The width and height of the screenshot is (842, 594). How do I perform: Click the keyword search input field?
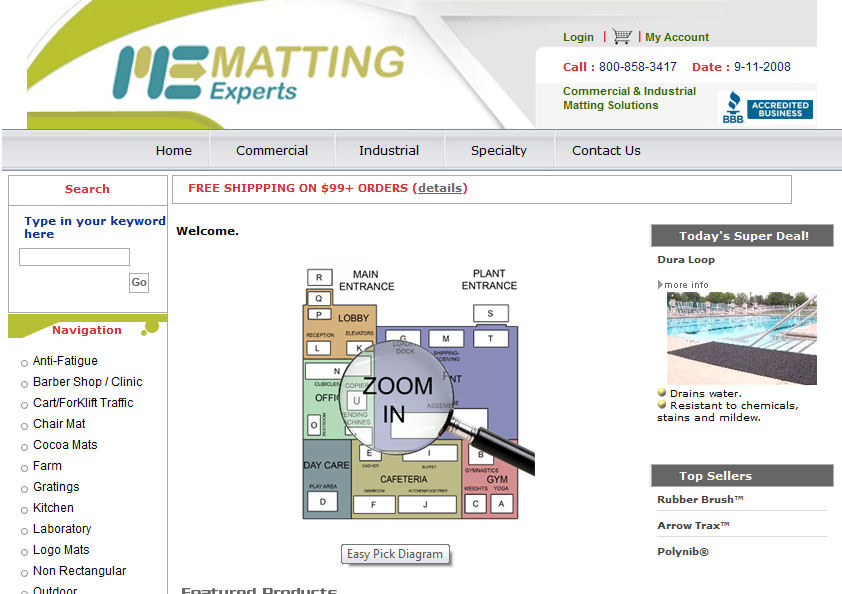click(x=74, y=257)
